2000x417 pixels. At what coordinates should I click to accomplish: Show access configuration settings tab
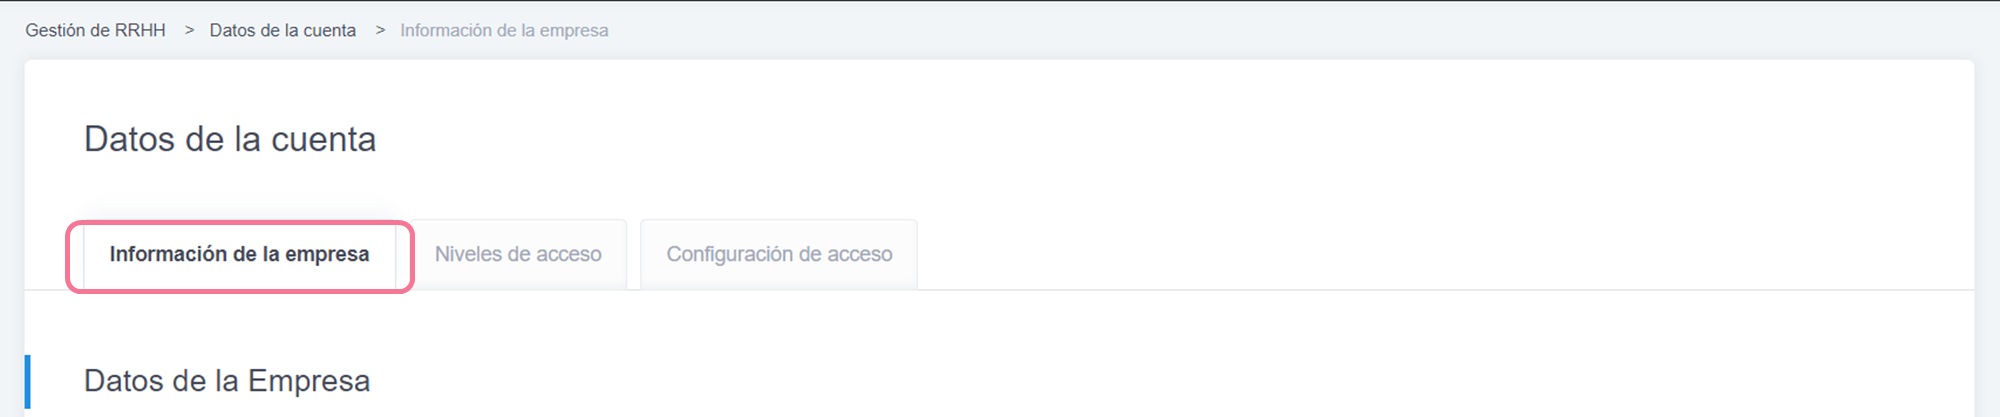(x=779, y=255)
